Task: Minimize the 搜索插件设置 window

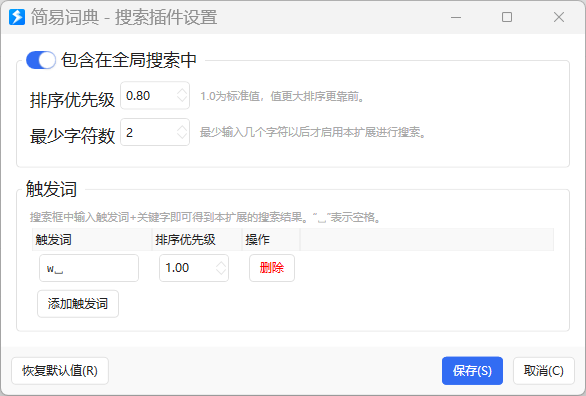Action: pos(456,17)
